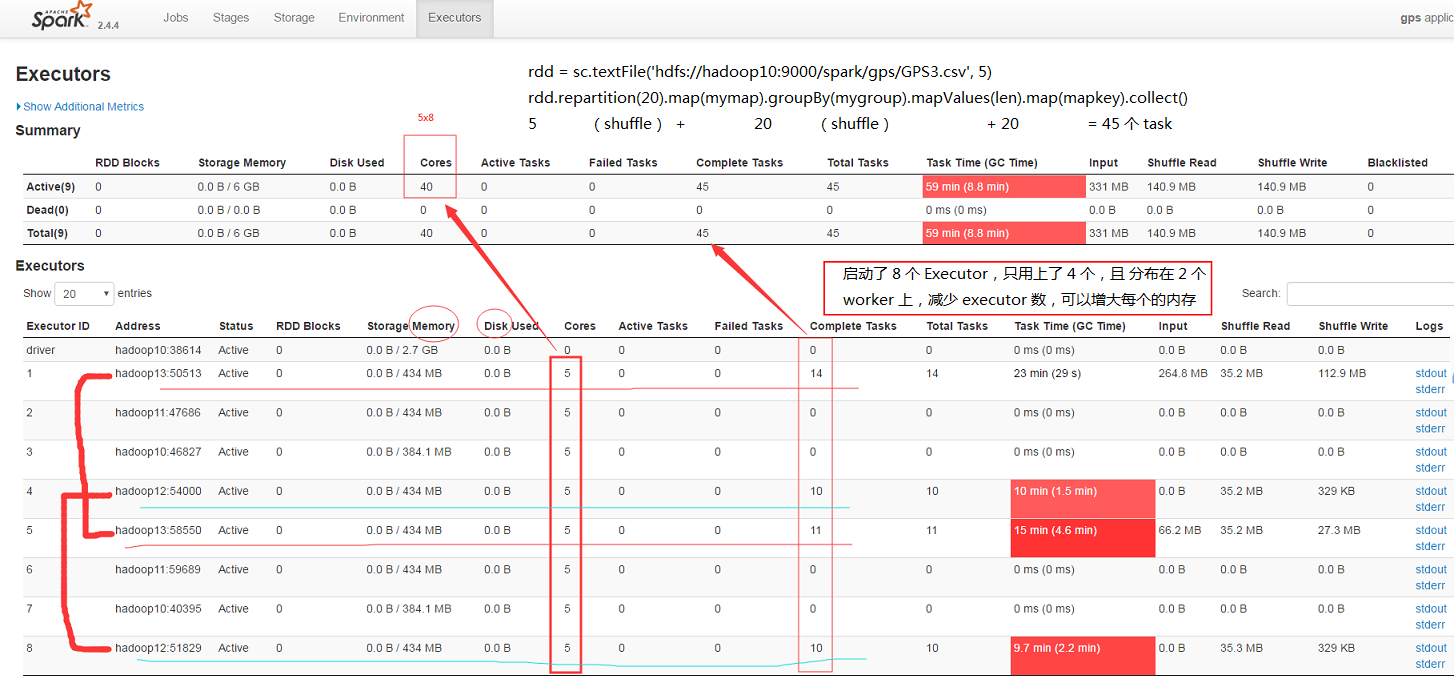Open stderr log for executor 4
The height and width of the screenshot is (679, 1454).
[1431, 507]
